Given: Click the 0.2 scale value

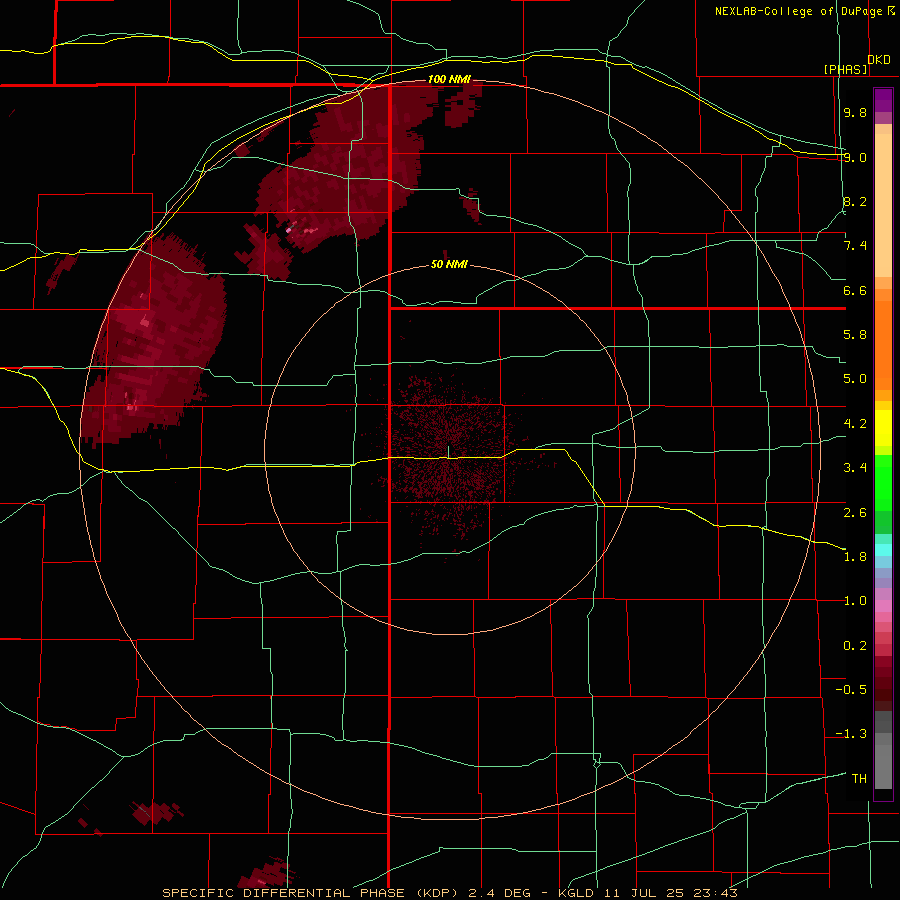Looking at the screenshot, I should [855, 646].
